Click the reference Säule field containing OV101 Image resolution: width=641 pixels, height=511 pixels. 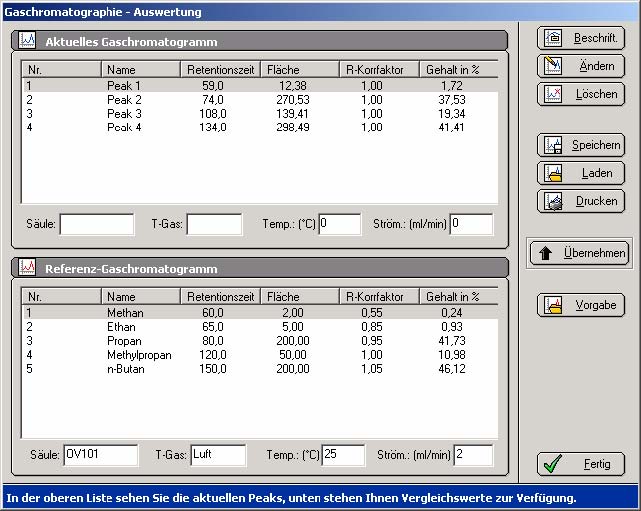100,455
